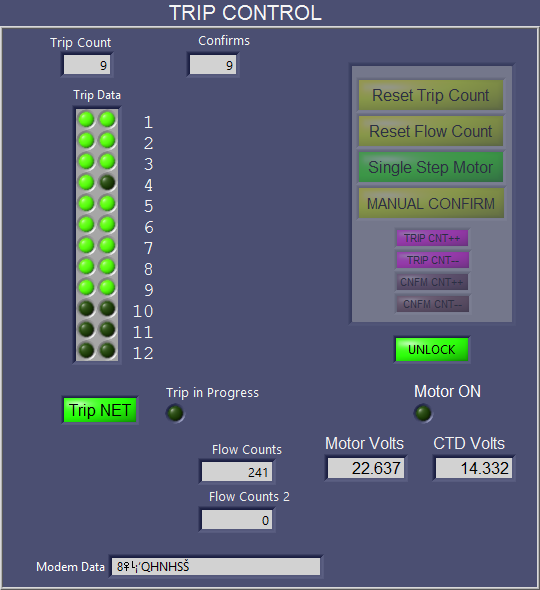The height and width of the screenshot is (590, 540).
Task: Click the dark right LED in row 4
Action: point(107,182)
